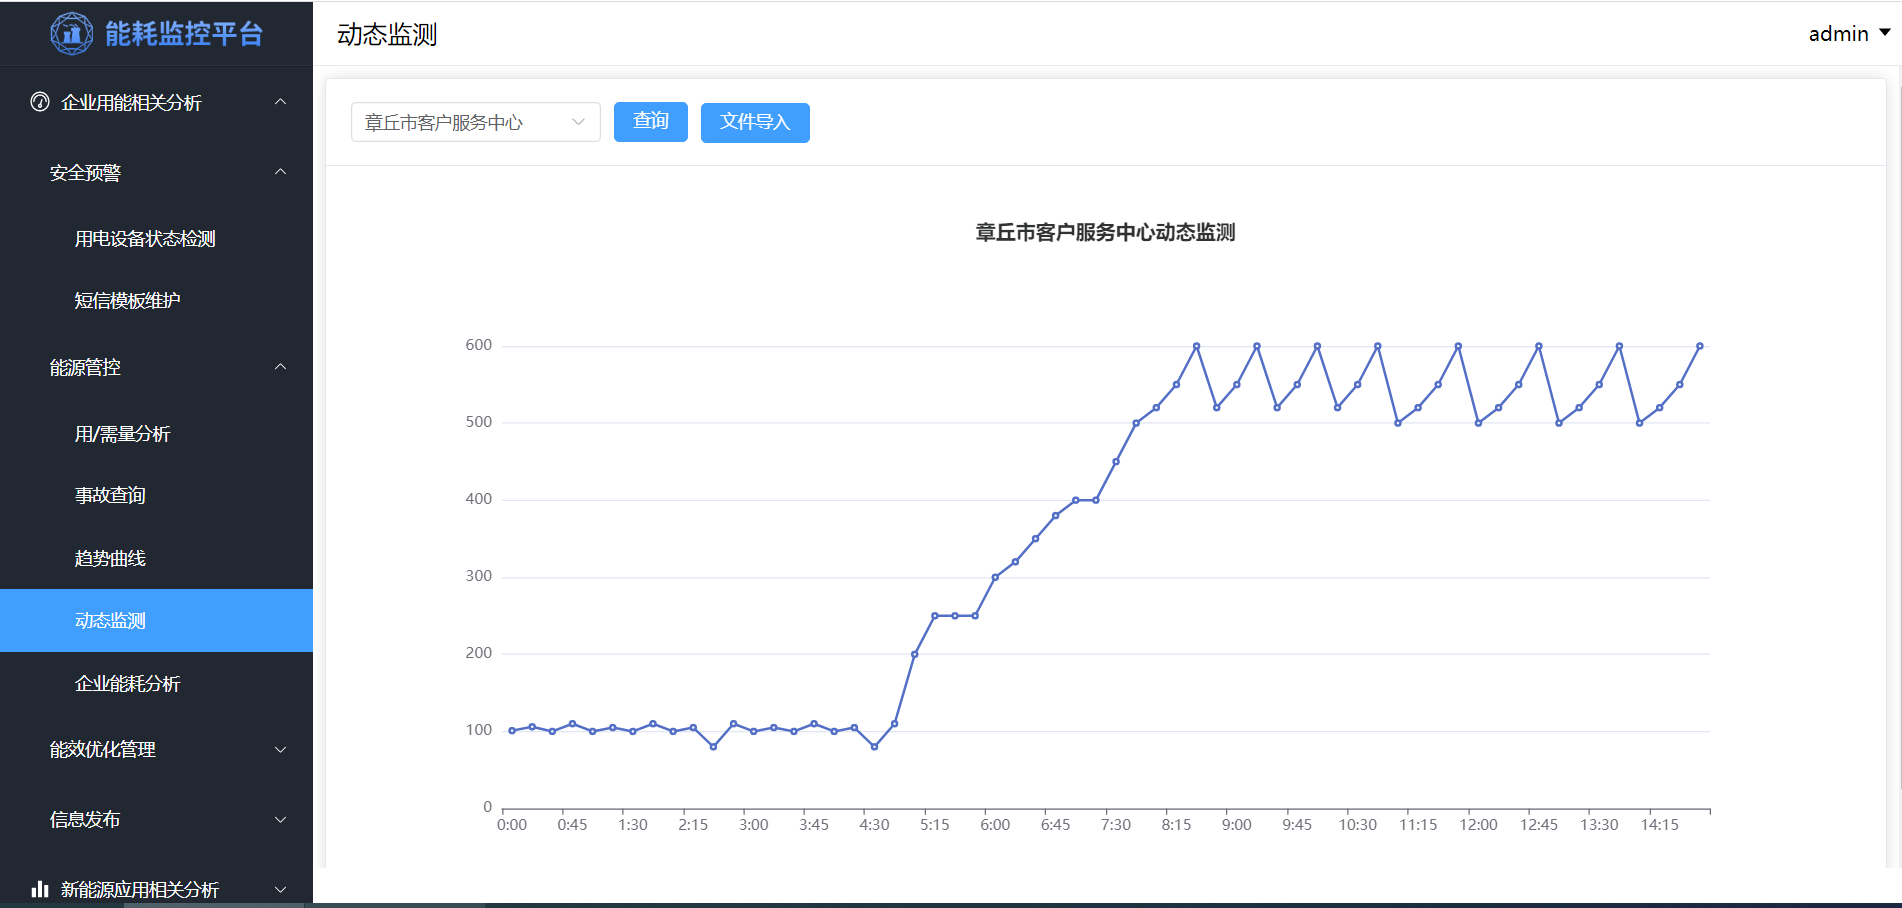The image size is (1902, 908).
Task: Click the admin username label
Action: click(1838, 34)
